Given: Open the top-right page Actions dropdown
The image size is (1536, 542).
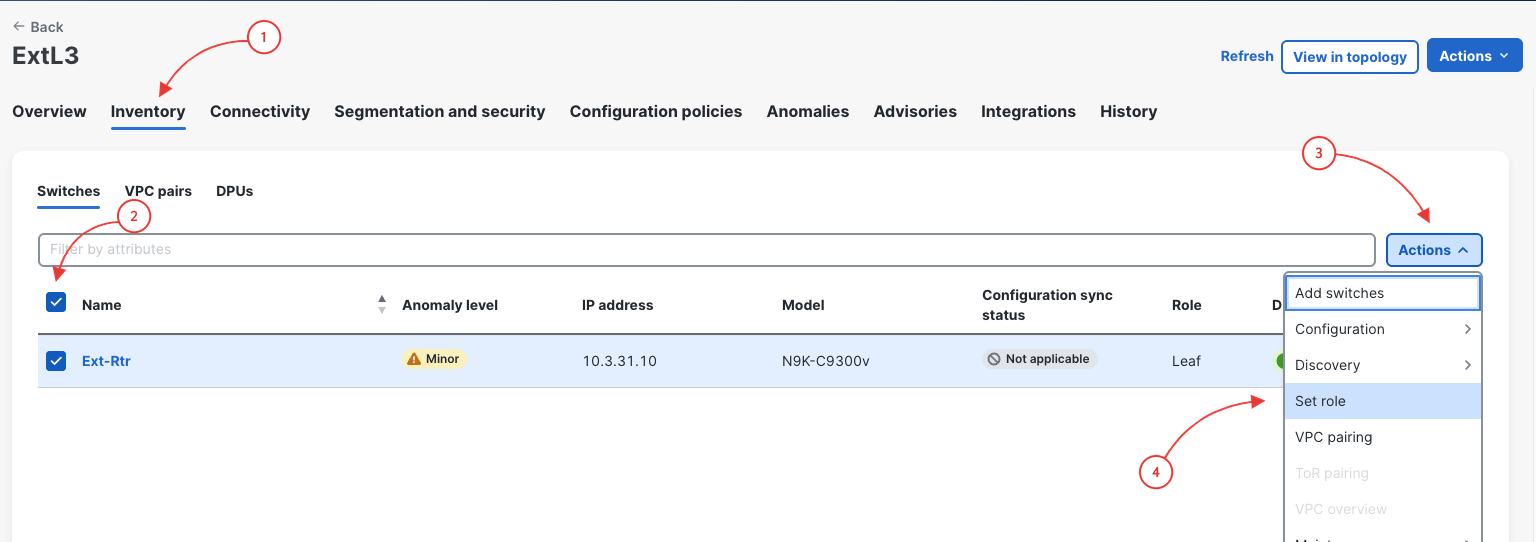Looking at the screenshot, I should coord(1474,56).
